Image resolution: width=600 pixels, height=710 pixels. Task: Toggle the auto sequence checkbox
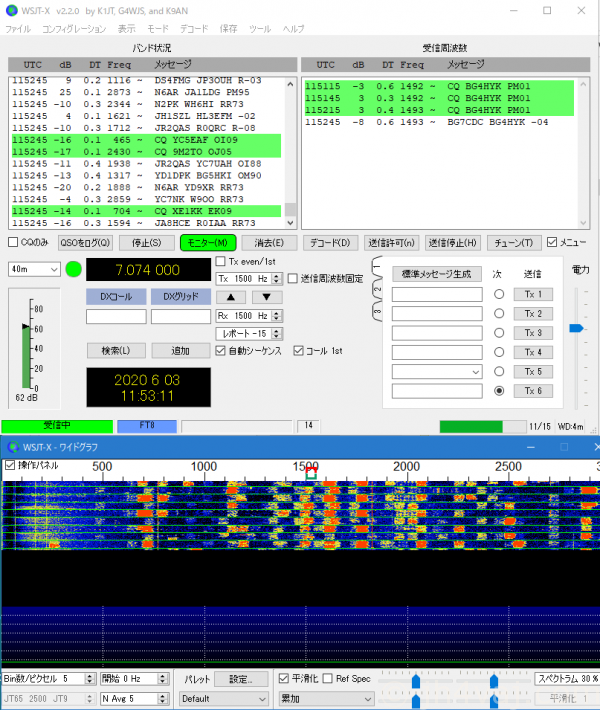tap(221, 351)
